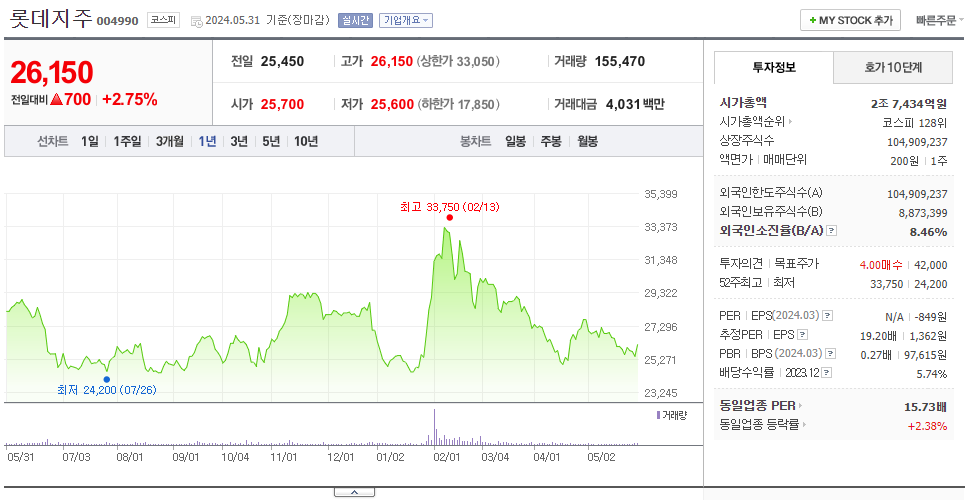Open the 동일업종 PER link
The width and height of the screenshot is (968, 500).
pyautogui.click(x=757, y=406)
